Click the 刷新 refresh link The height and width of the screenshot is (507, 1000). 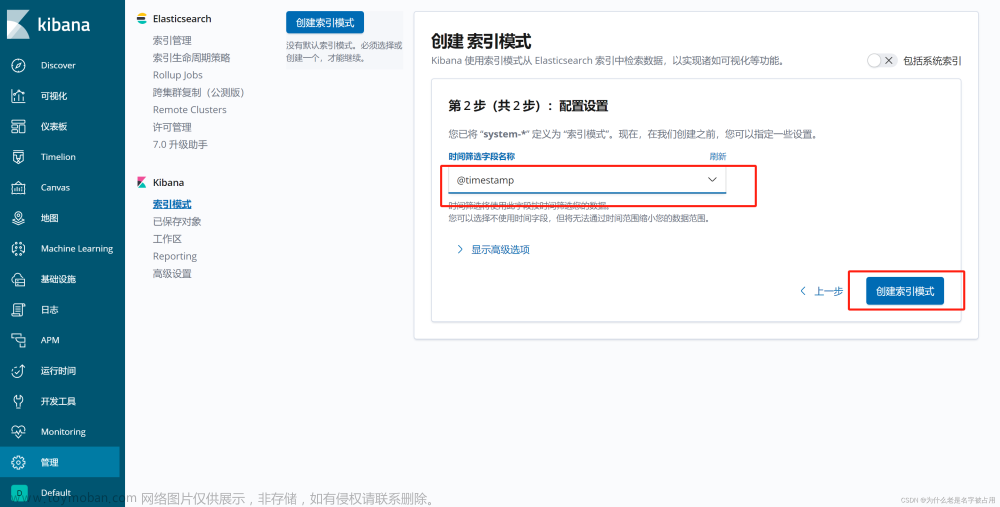(717, 156)
